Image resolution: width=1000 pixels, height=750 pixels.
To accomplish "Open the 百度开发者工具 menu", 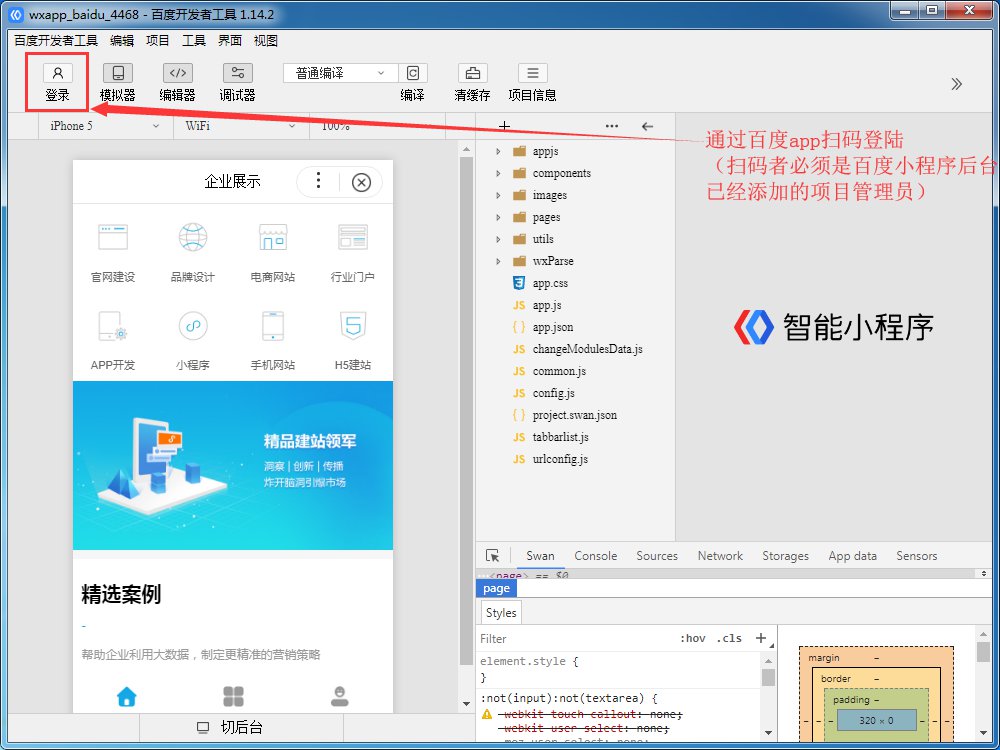I will (x=56, y=41).
